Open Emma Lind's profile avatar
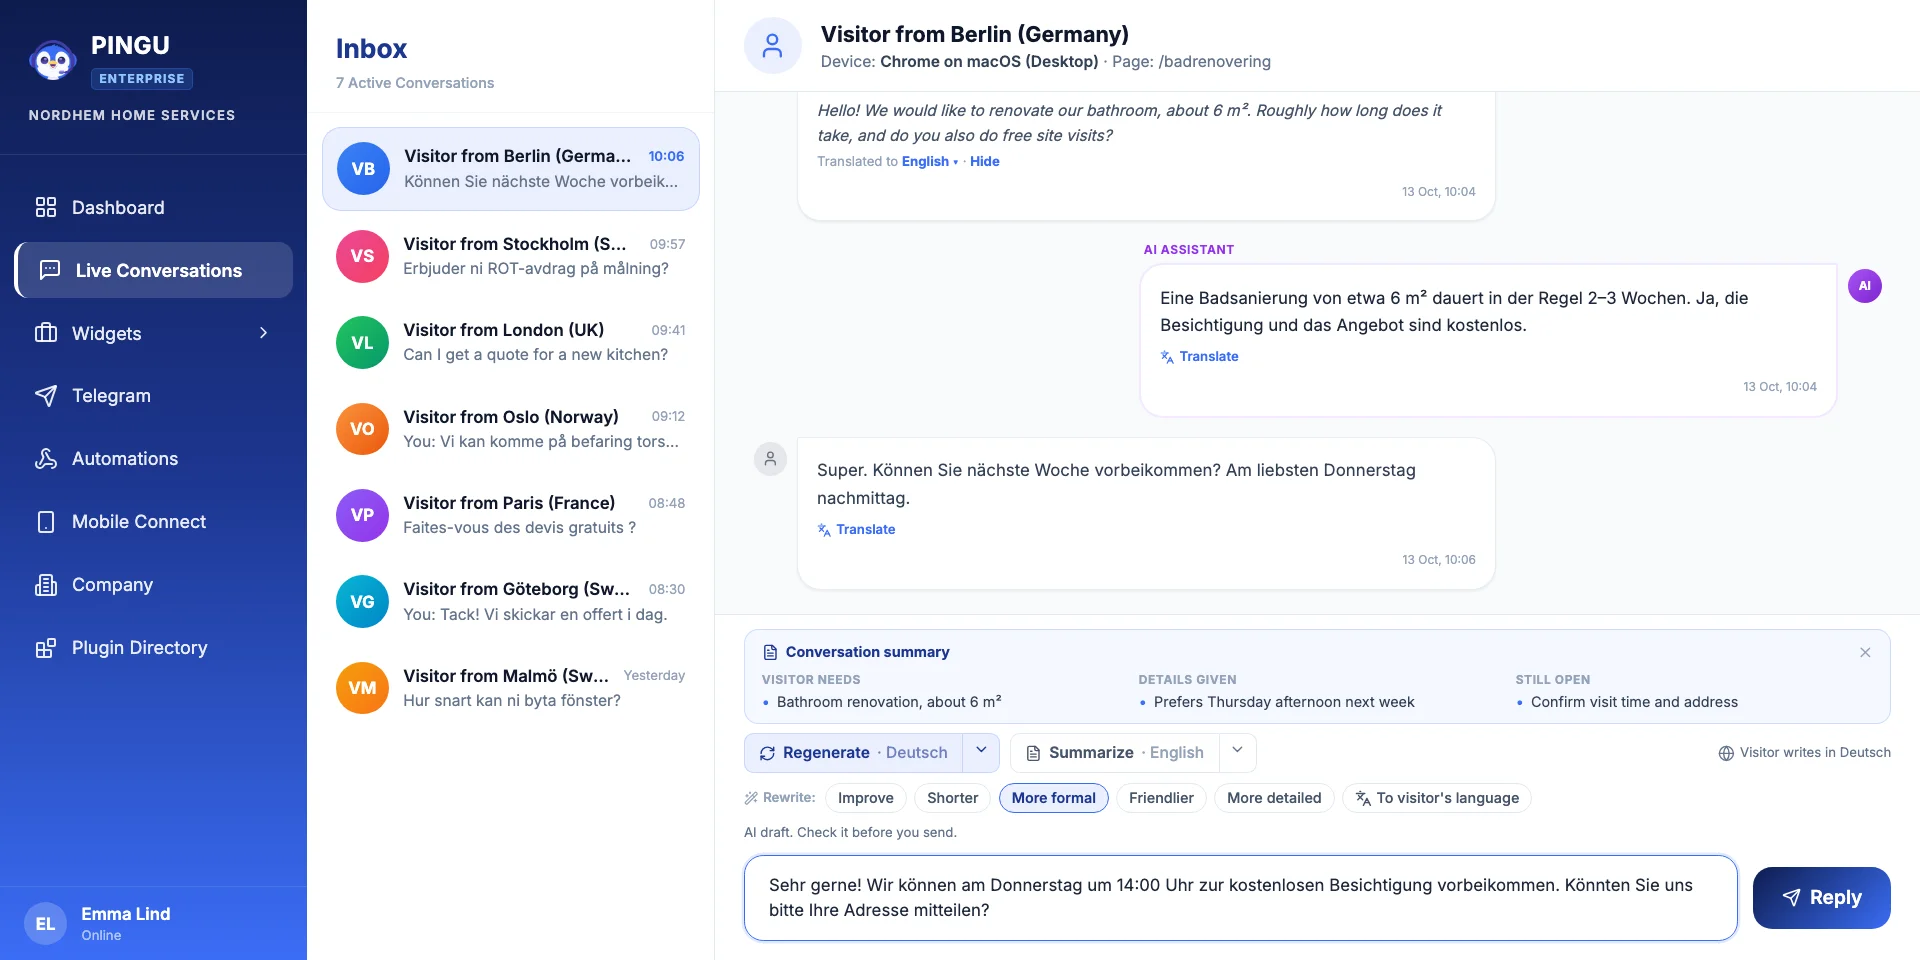 pyautogui.click(x=45, y=923)
